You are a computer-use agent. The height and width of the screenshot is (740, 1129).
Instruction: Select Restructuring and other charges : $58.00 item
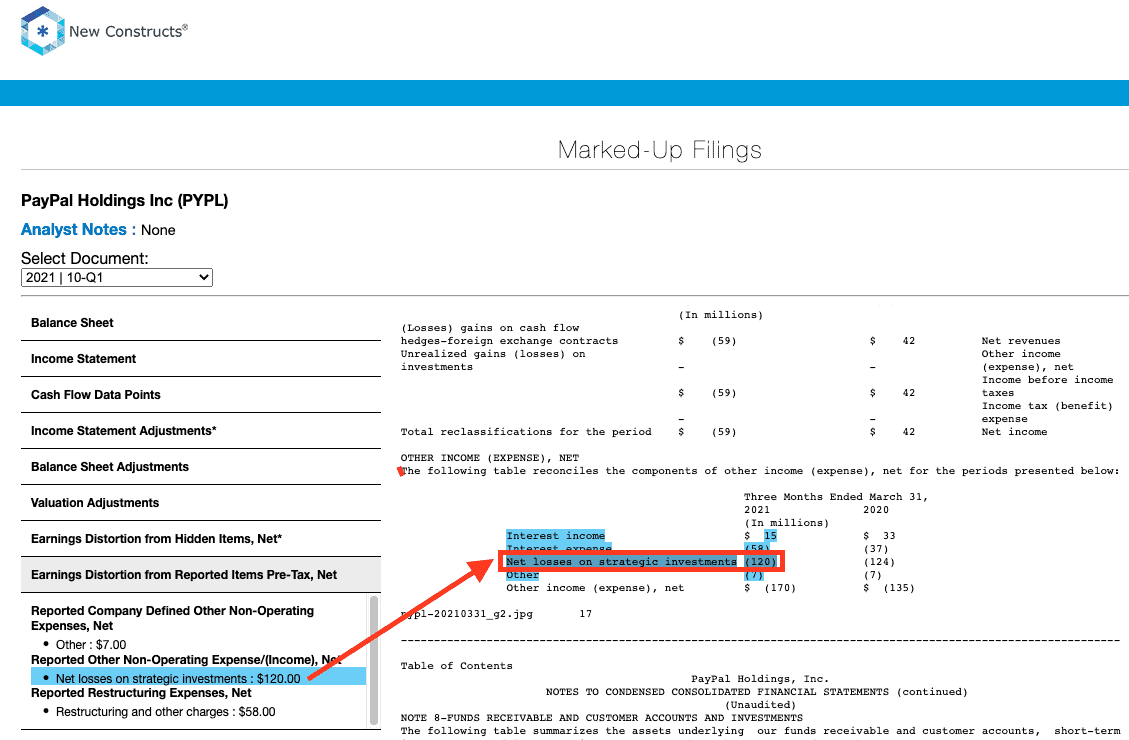tap(166, 711)
